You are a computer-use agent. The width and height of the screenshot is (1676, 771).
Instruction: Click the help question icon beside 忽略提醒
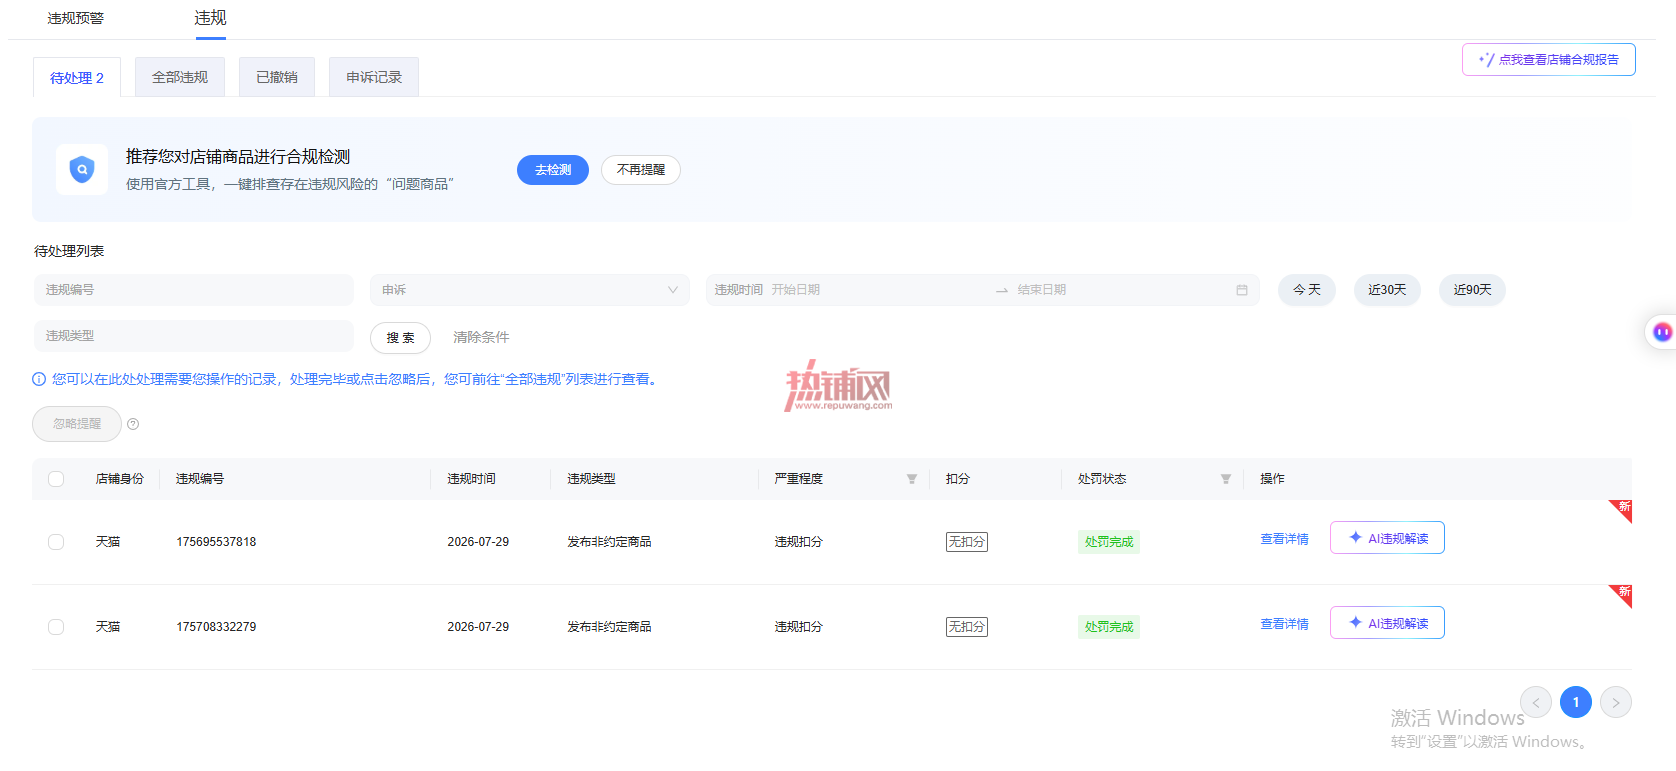tap(133, 424)
